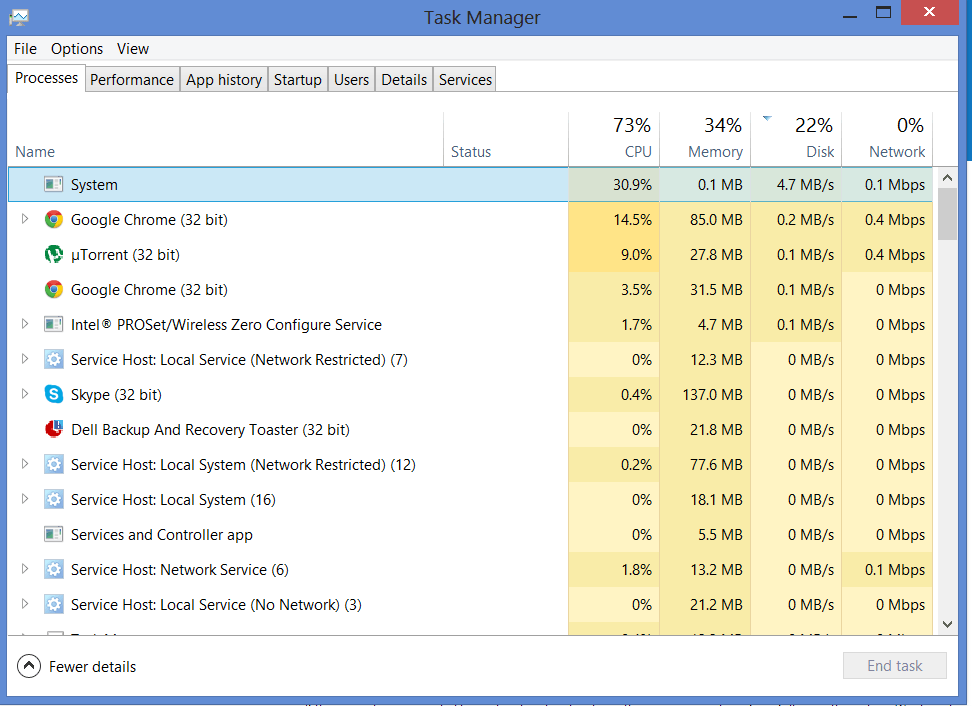The width and height of the screenshot is (972, 706).
Task: Switch to the Services tab
Action: 465,79
